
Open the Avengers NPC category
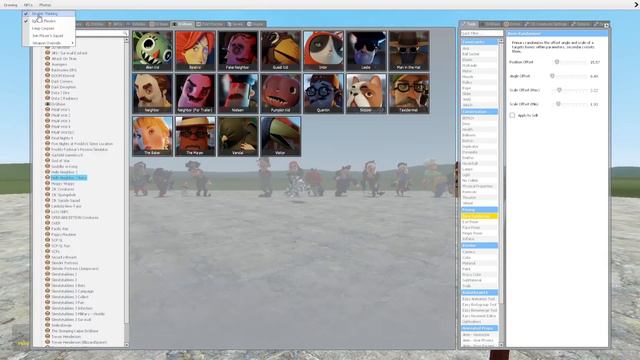click(59, 64)
